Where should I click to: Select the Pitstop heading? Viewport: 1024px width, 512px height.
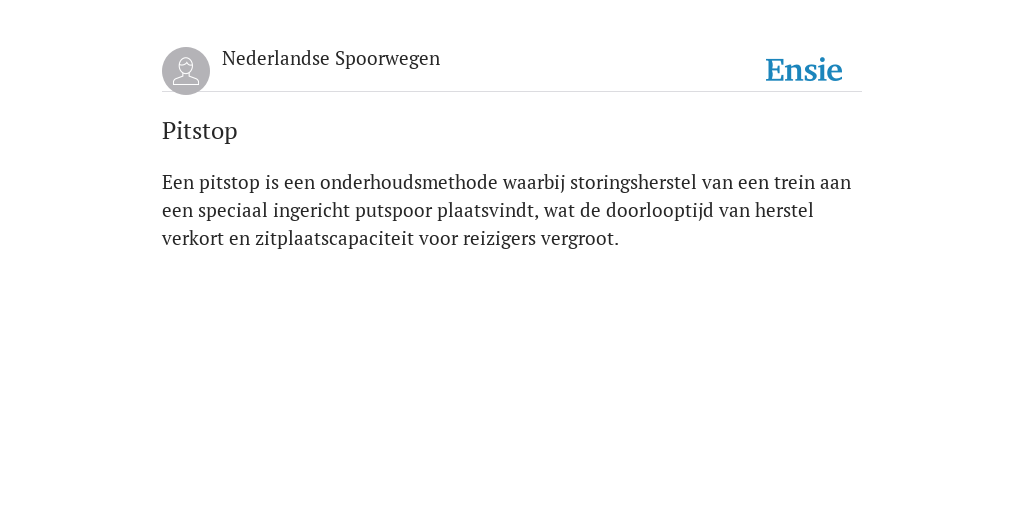pos(200,131)
